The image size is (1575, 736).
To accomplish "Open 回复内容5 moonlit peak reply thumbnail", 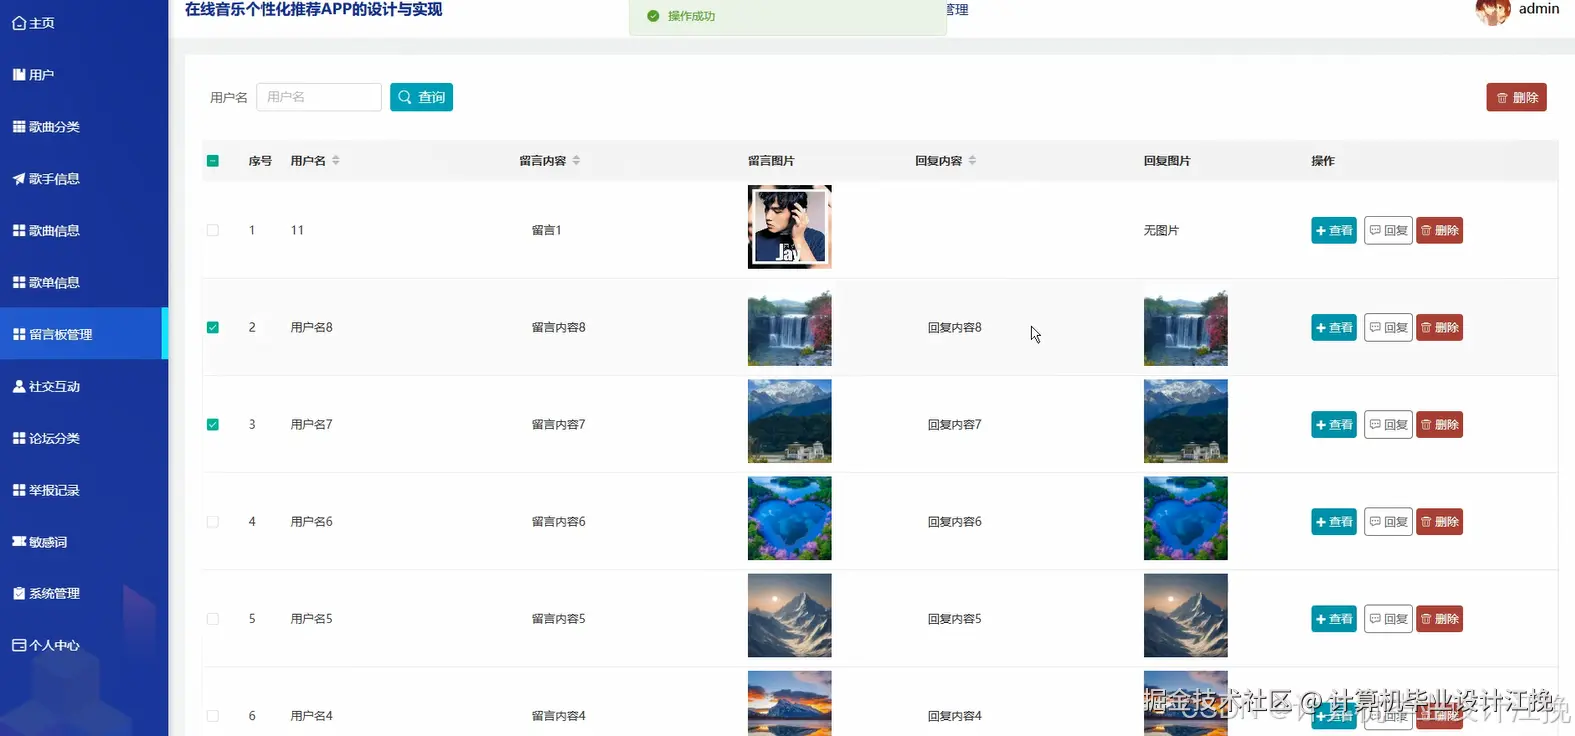I will [x=1186, y=615].
